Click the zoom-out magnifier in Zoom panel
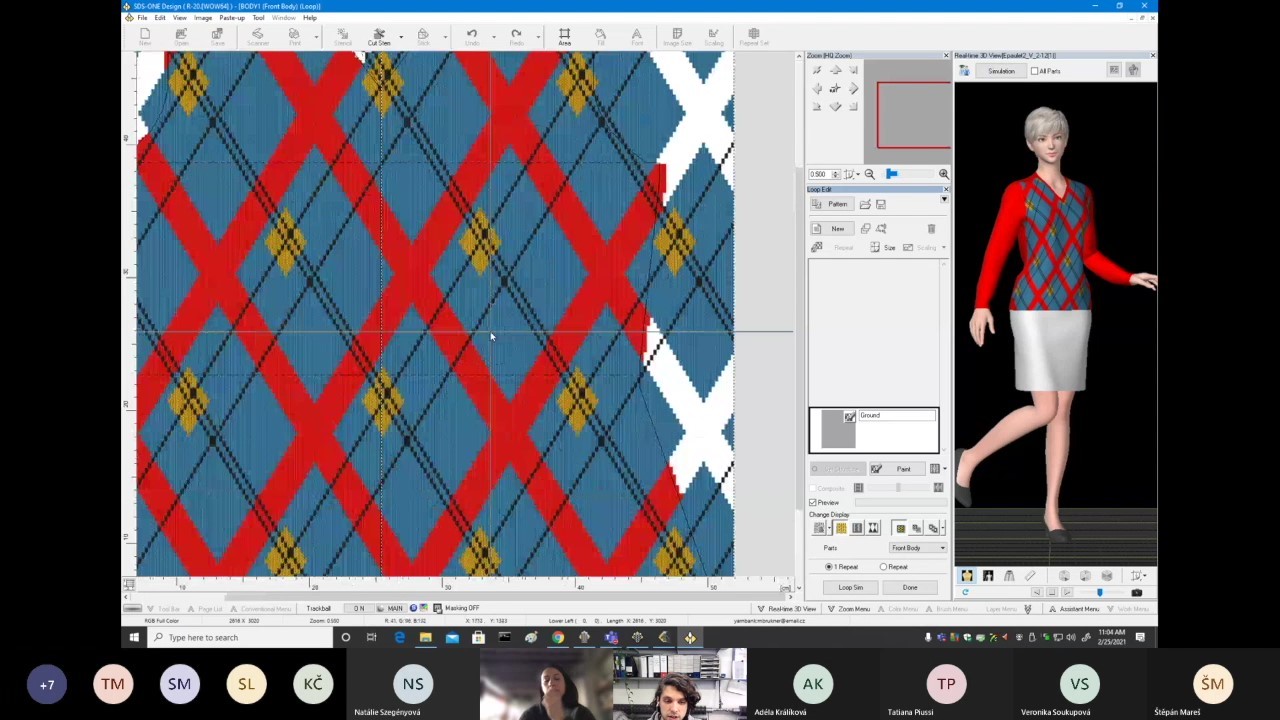This screenshot has width=1280, height=720. coord(869,174)
